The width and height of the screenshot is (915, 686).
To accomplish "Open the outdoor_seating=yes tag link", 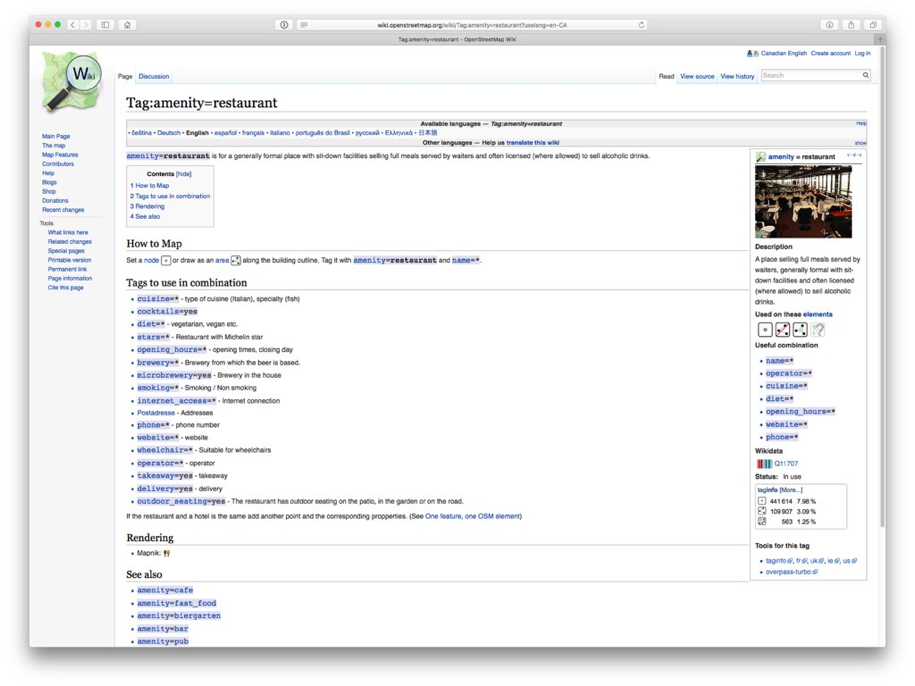I will pyautogui.click(x=181, y=502).
